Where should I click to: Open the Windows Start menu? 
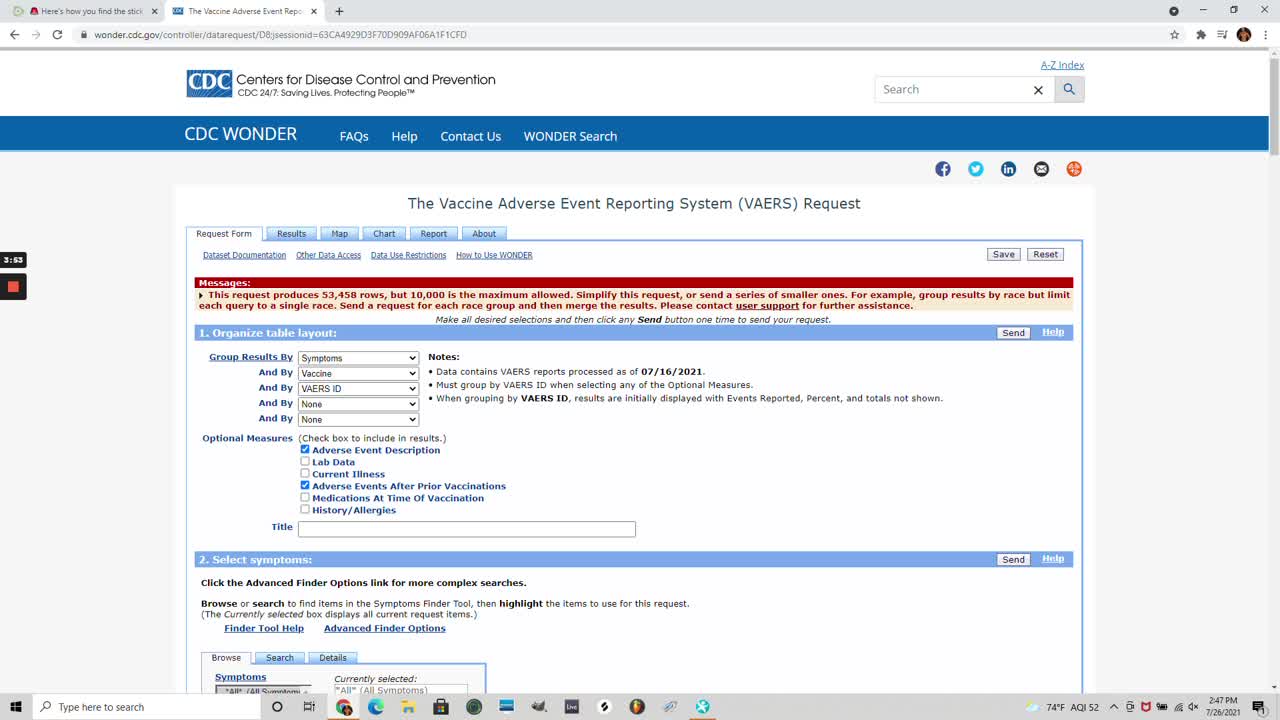(x=16, y=707)
